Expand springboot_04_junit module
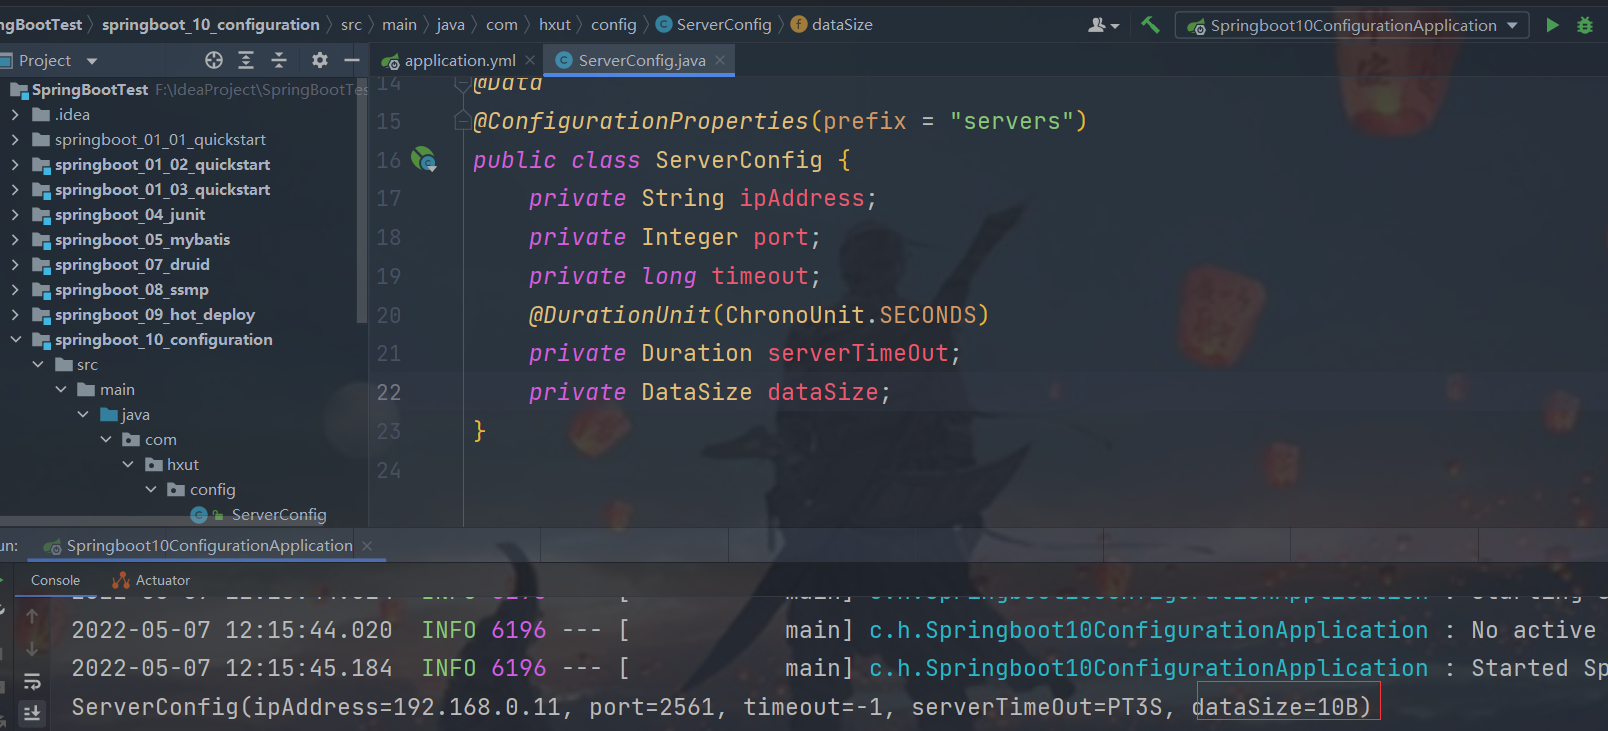Image resolution: width=1608 pixels, height=731 pixels. coord(15,215)
